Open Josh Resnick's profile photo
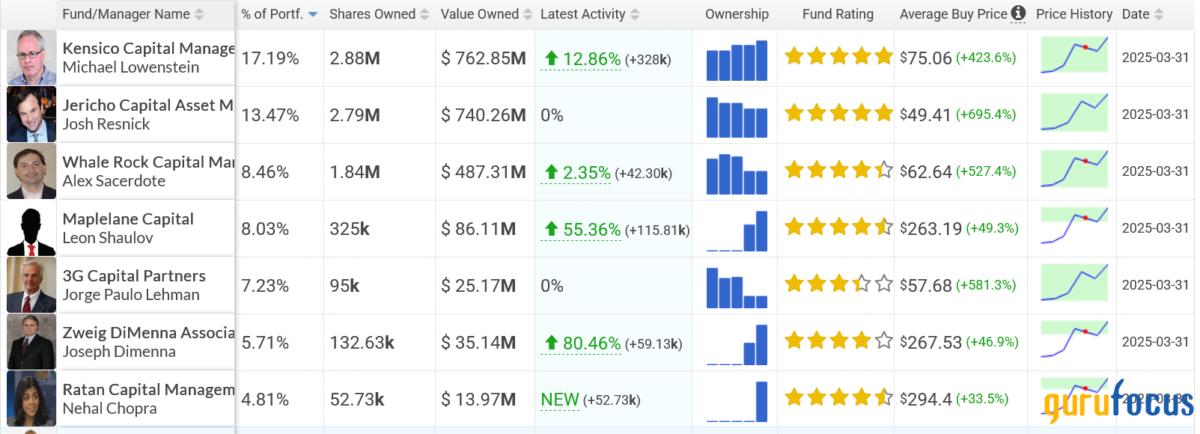1200x434 pixels. [32, 115]
